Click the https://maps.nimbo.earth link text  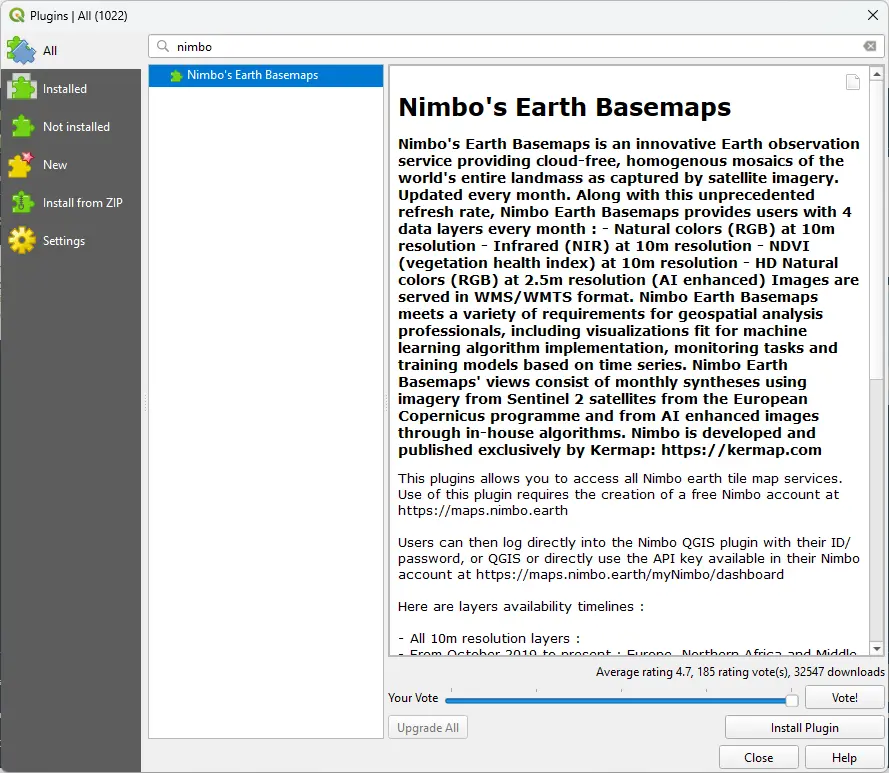482,510
